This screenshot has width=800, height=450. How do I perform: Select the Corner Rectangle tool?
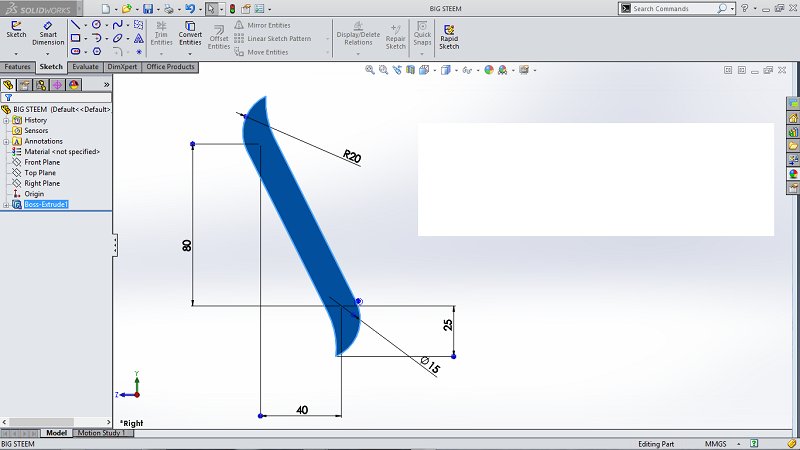(x=75, y=38)
